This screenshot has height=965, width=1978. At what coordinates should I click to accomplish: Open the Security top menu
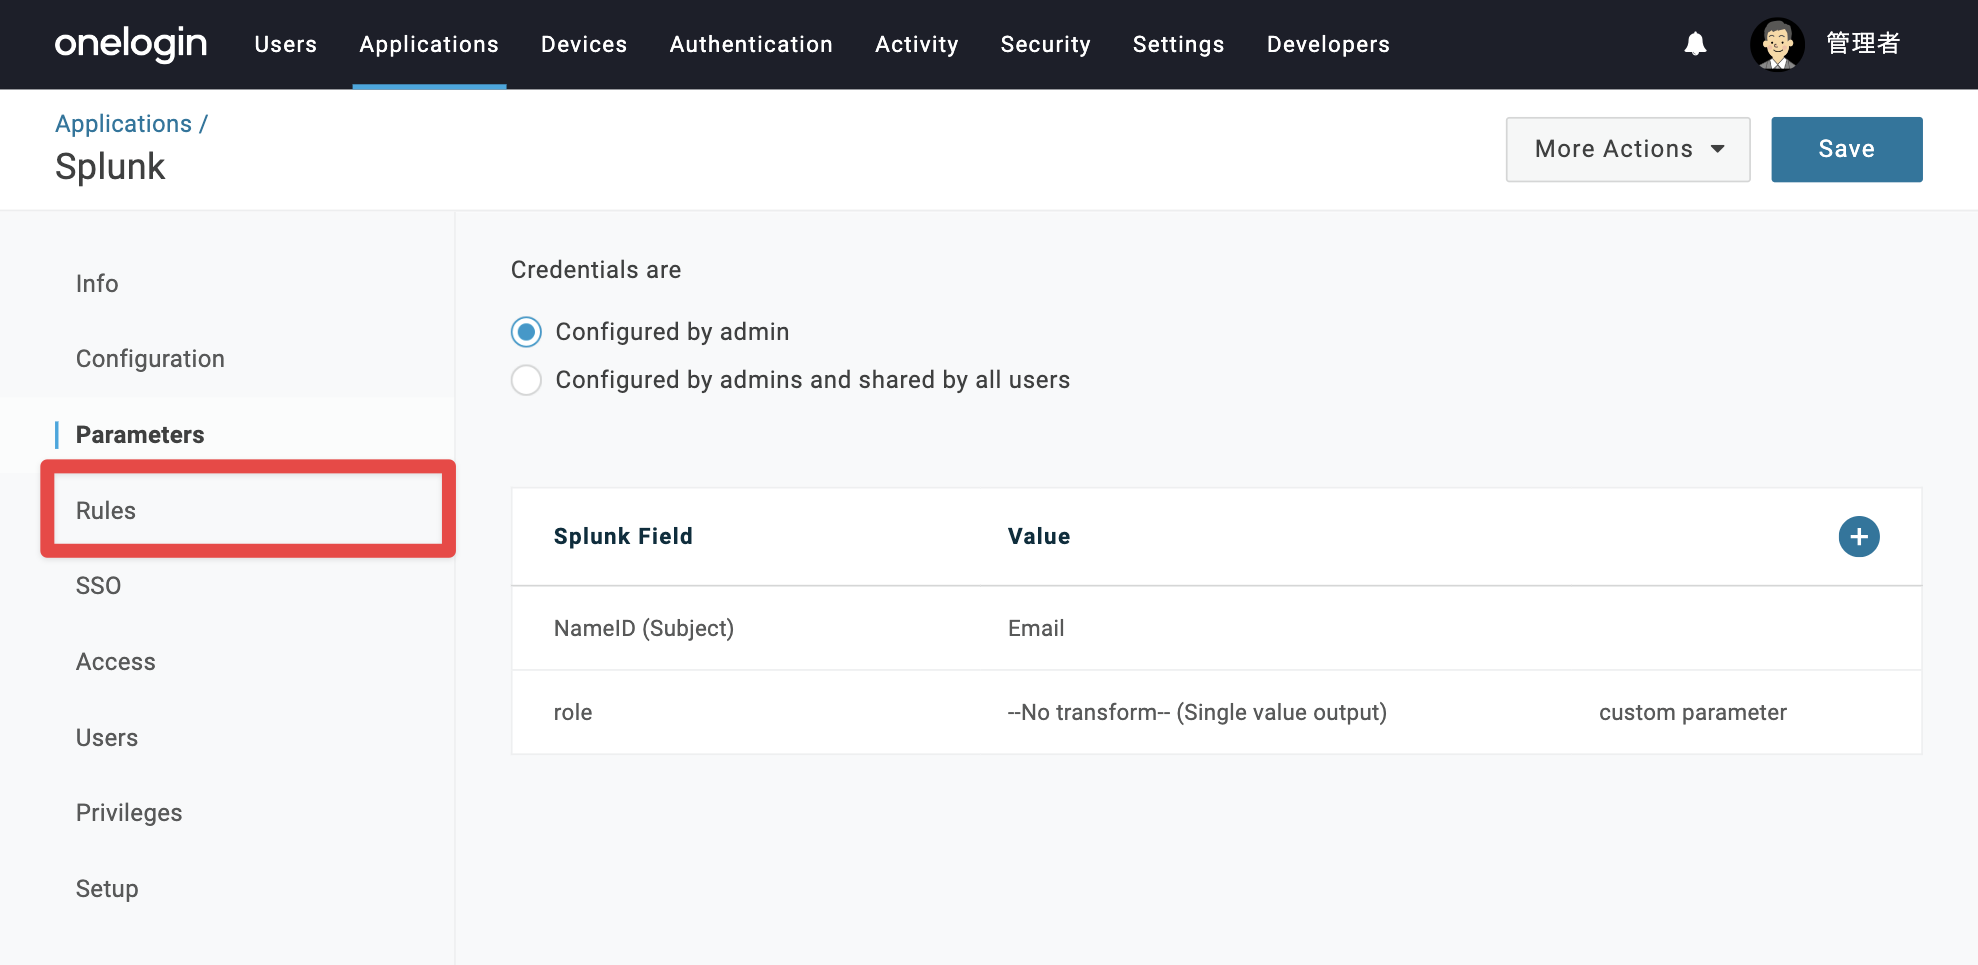click(1045, 44)
